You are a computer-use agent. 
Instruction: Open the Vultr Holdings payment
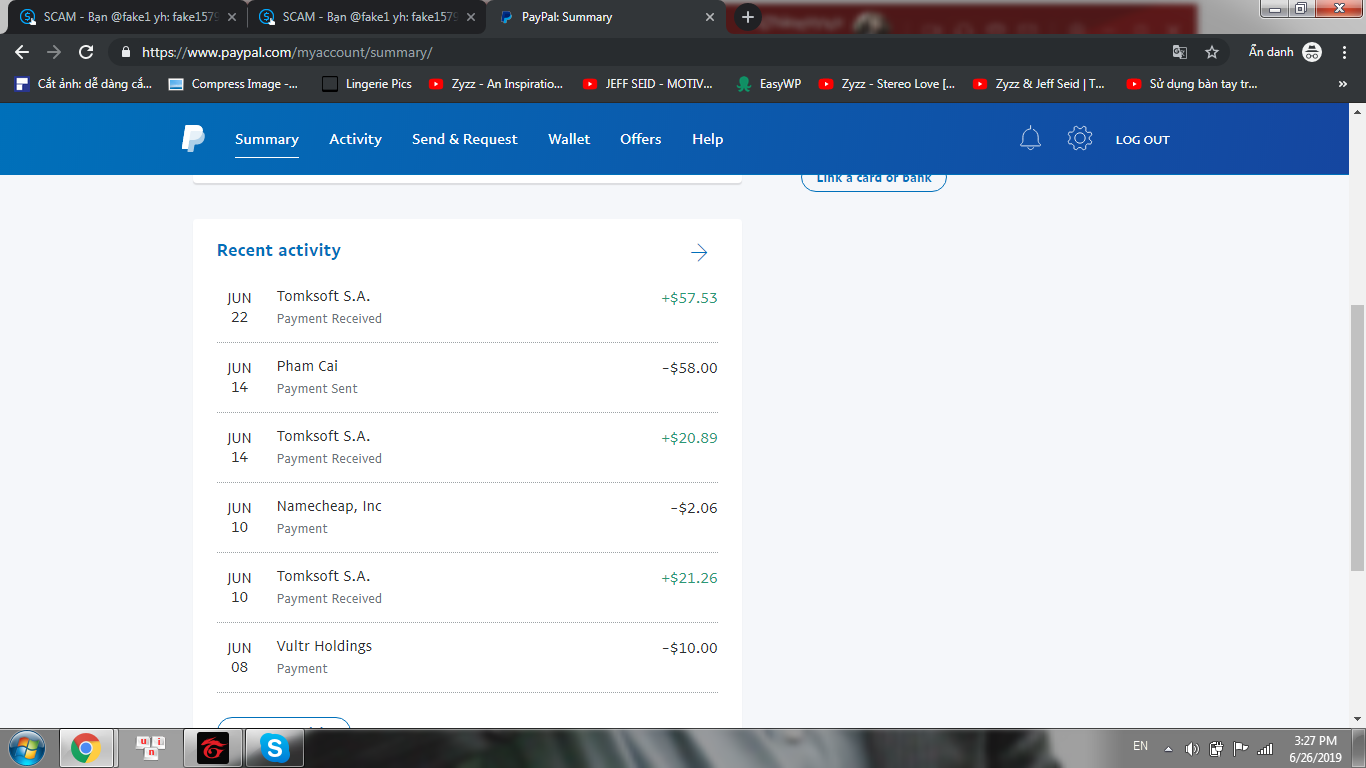pyautogui.click(x=467, y=658)
